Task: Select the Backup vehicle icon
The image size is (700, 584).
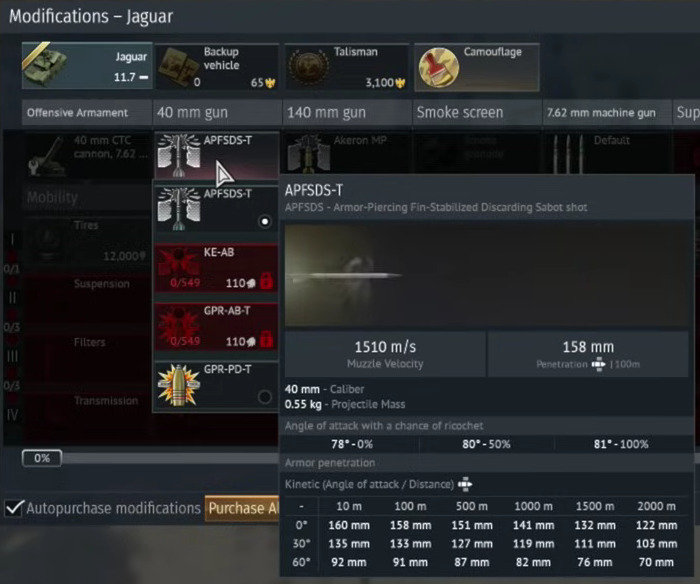Action: tap(177, 66)
